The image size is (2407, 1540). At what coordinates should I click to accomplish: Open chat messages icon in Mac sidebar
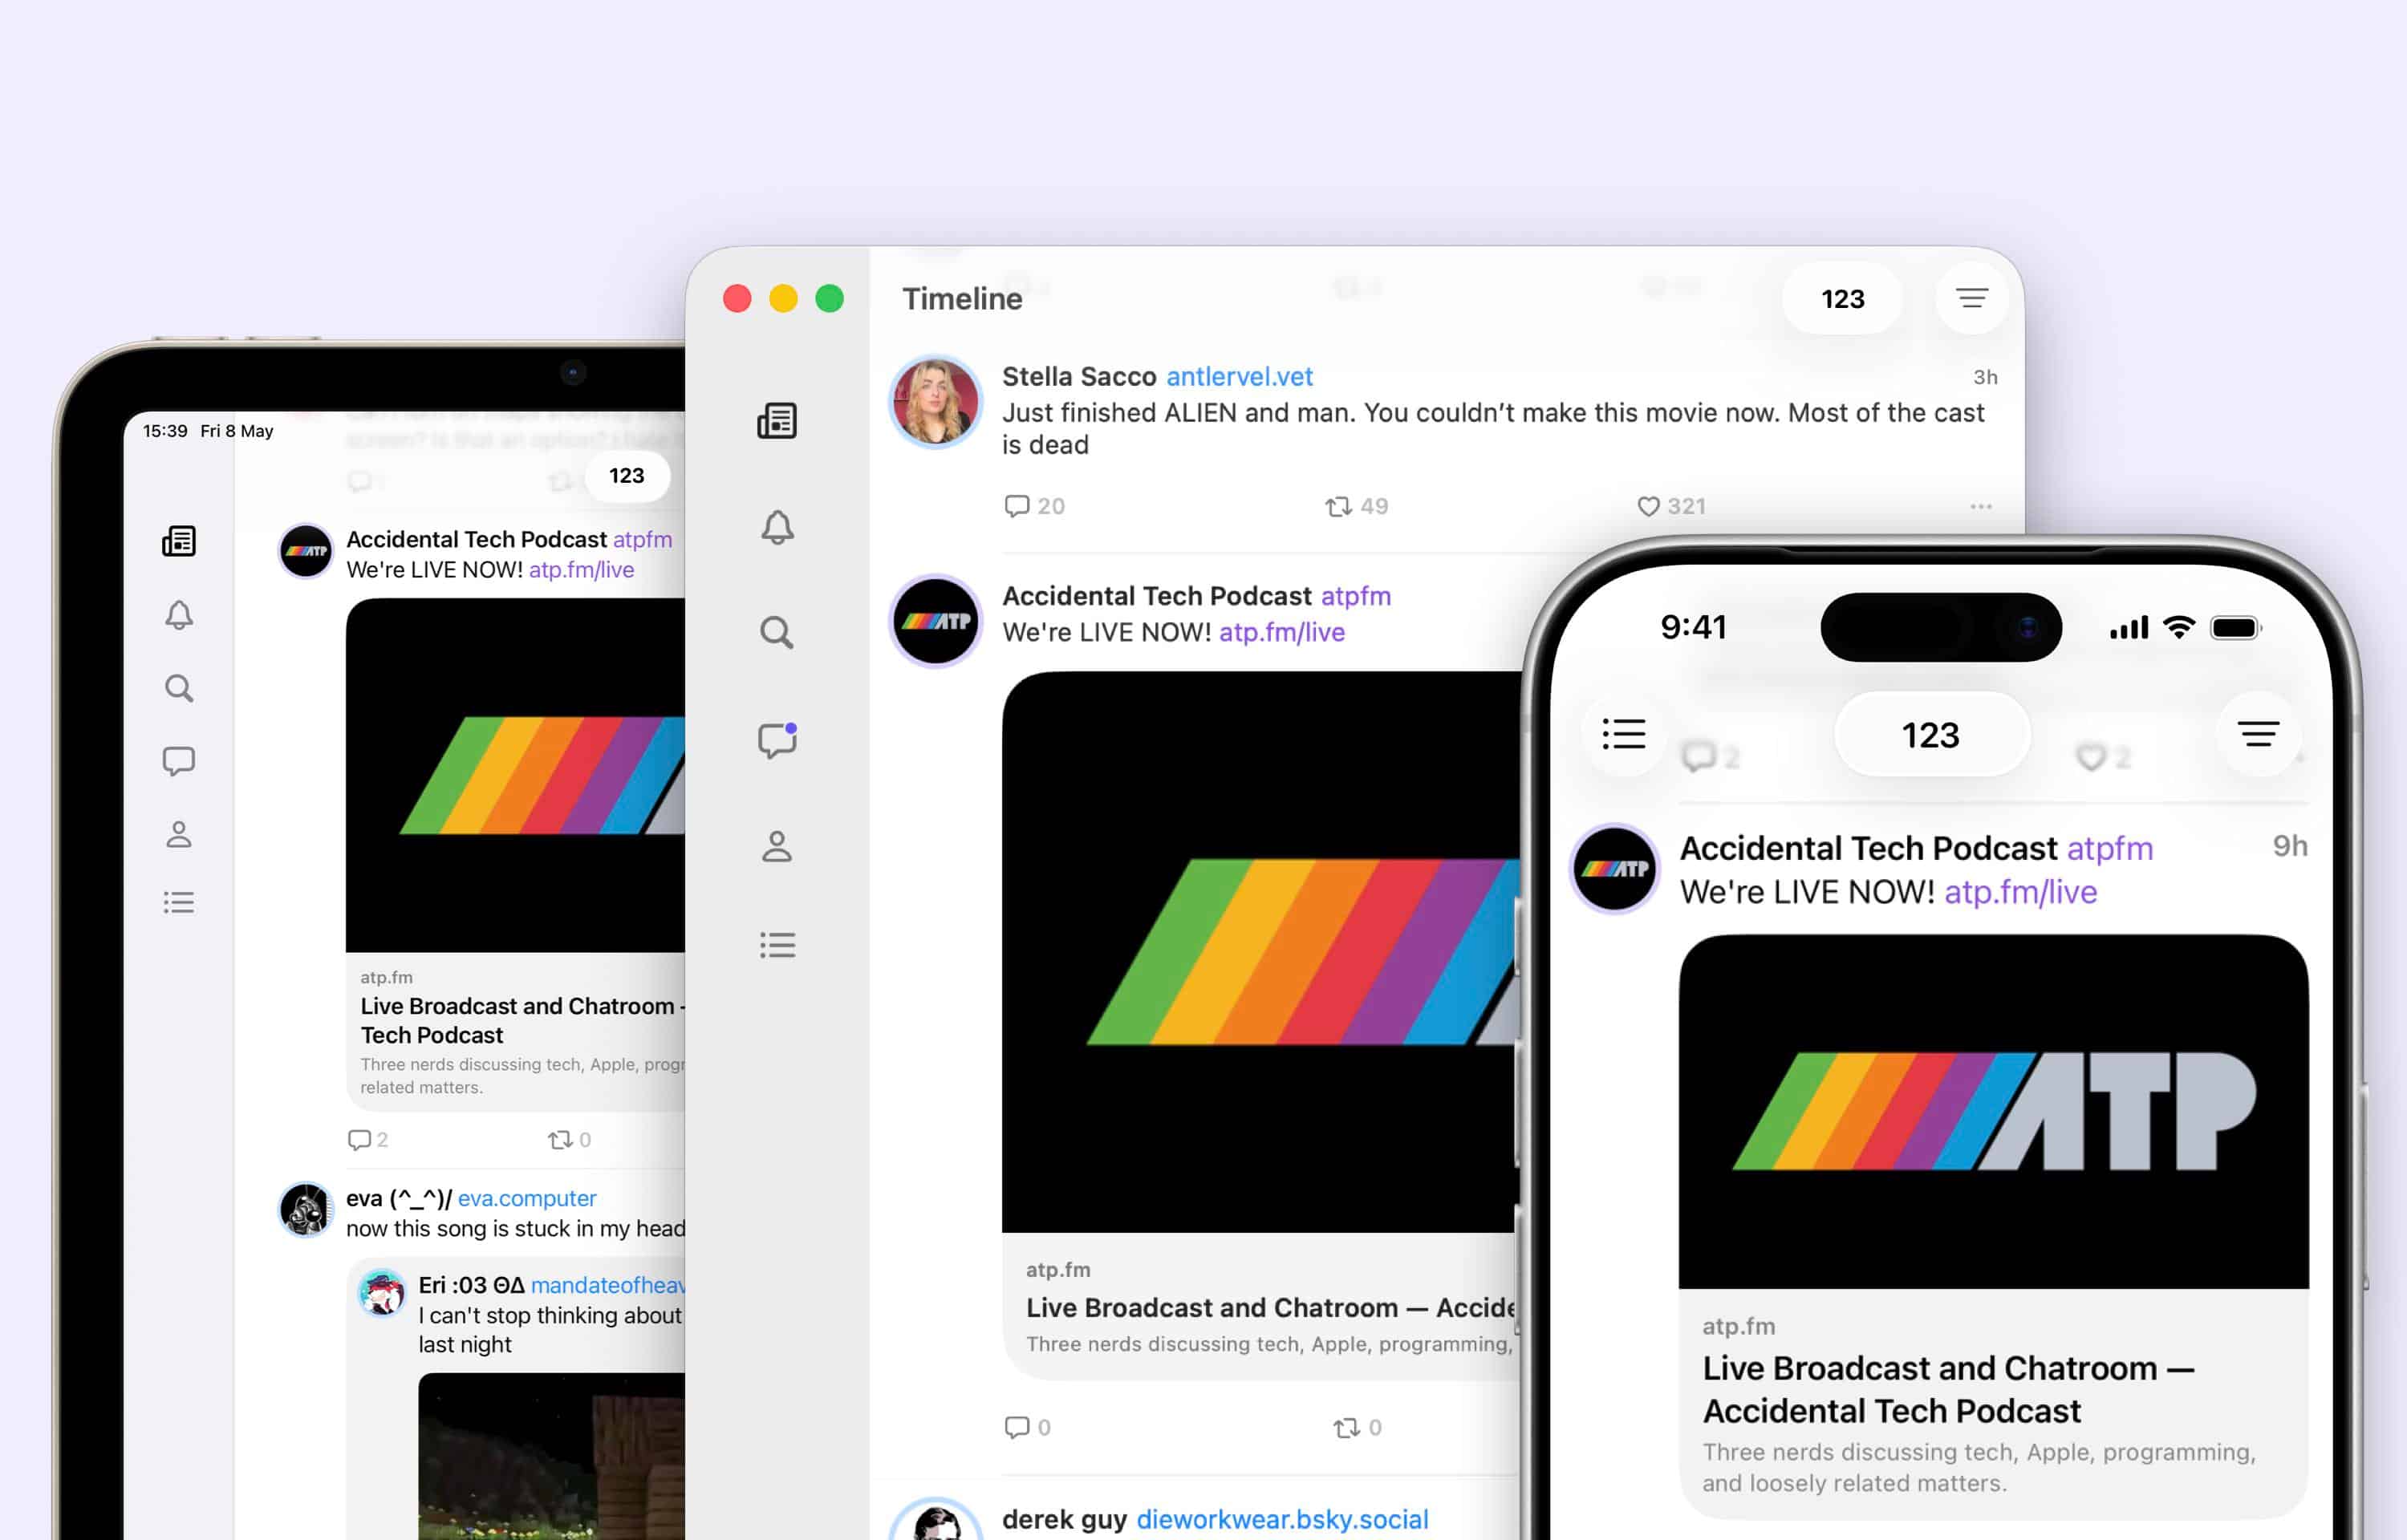point(777,740)
